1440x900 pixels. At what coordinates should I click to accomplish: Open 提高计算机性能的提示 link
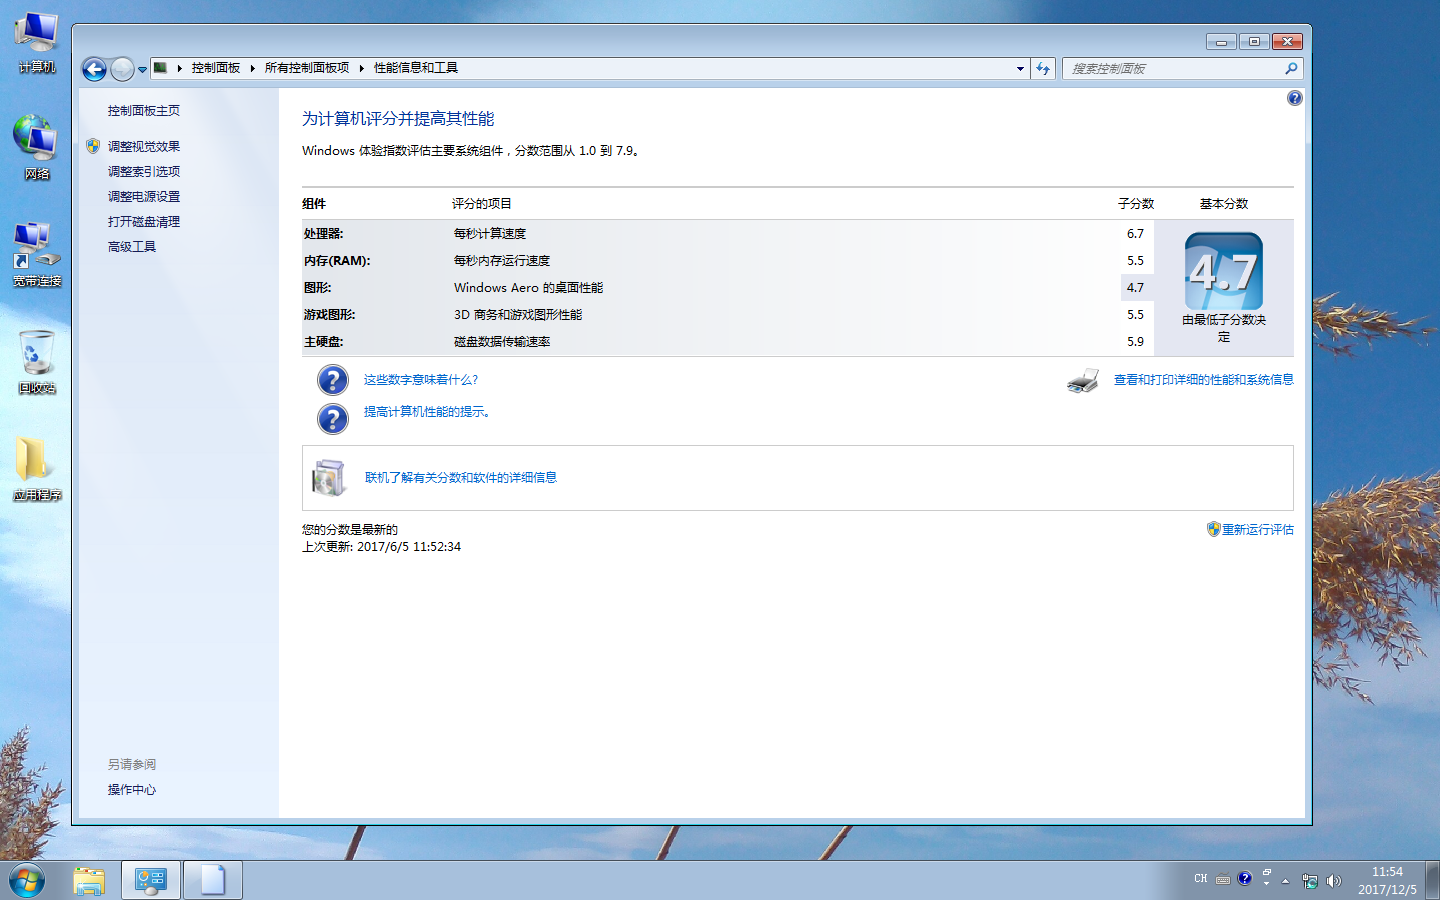coord(426,412)
